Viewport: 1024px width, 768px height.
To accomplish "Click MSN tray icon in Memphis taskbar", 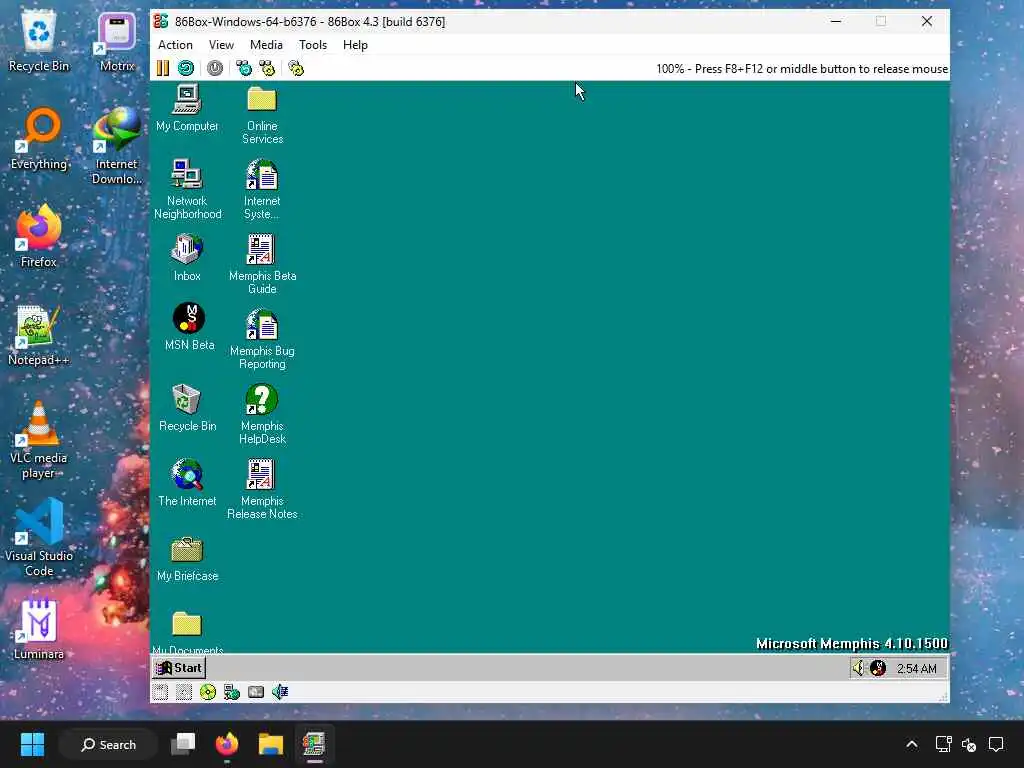I will [x=878, y=667].
